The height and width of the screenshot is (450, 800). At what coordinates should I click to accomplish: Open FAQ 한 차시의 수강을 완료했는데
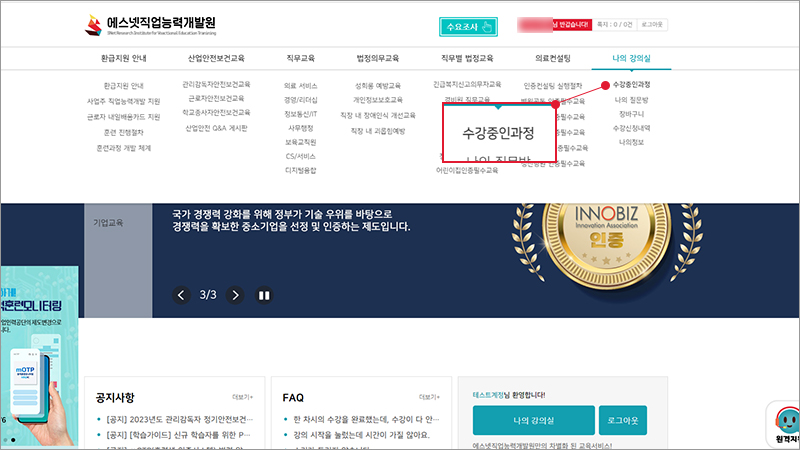[366, 419]
